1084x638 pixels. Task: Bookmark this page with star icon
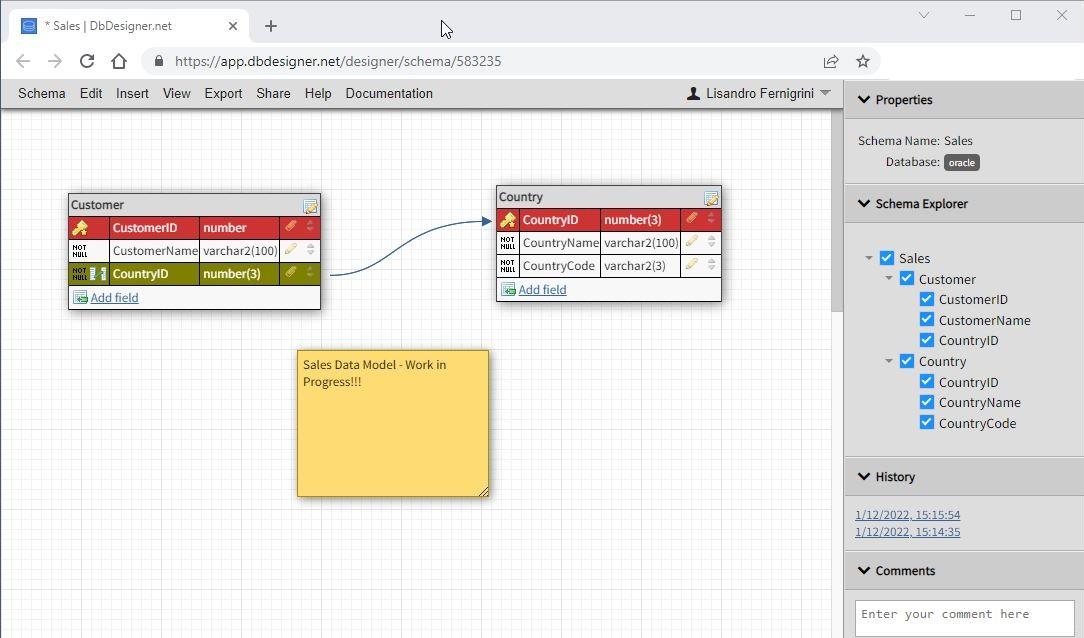[863, 61]
